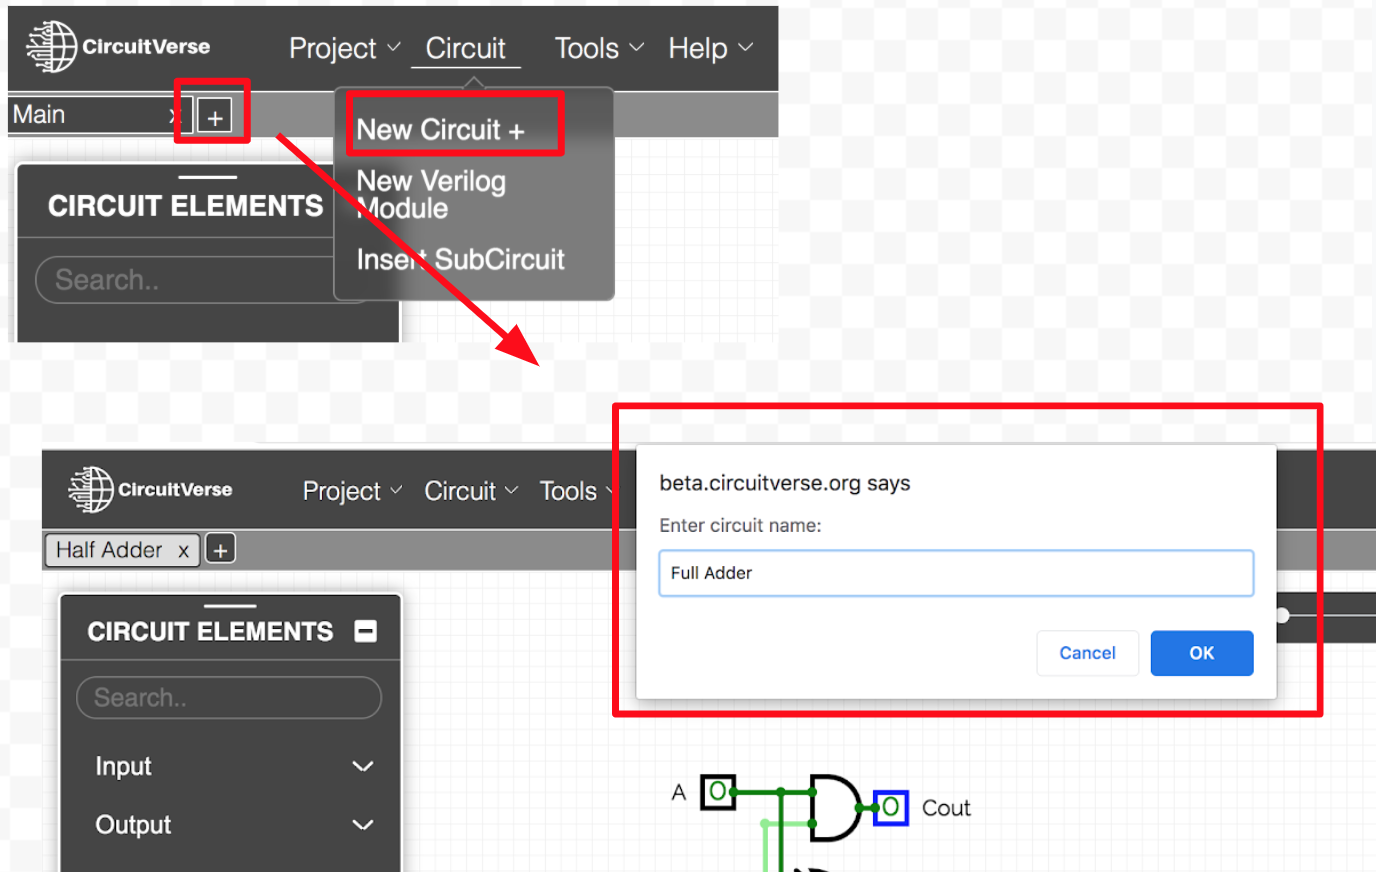
Task: Cancel the circuit name dialog
Action: coord(1086,653)
